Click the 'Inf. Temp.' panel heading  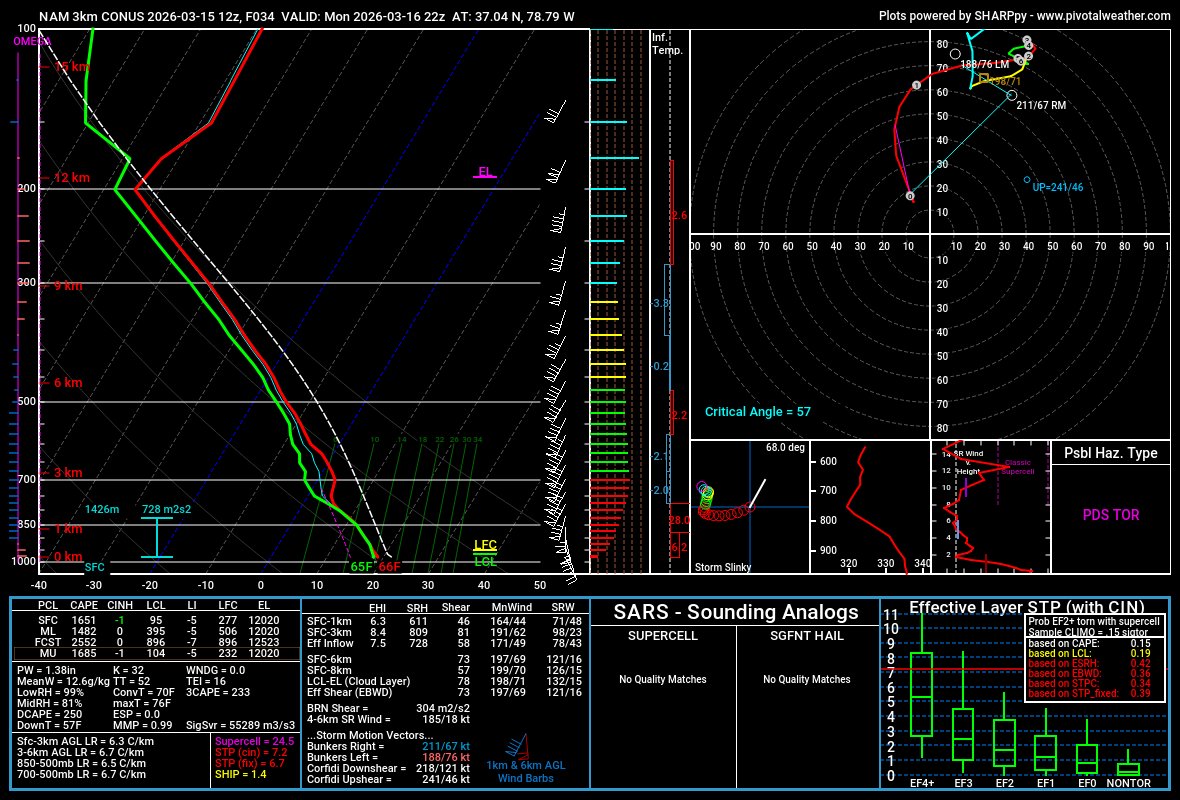pos(668,44)
